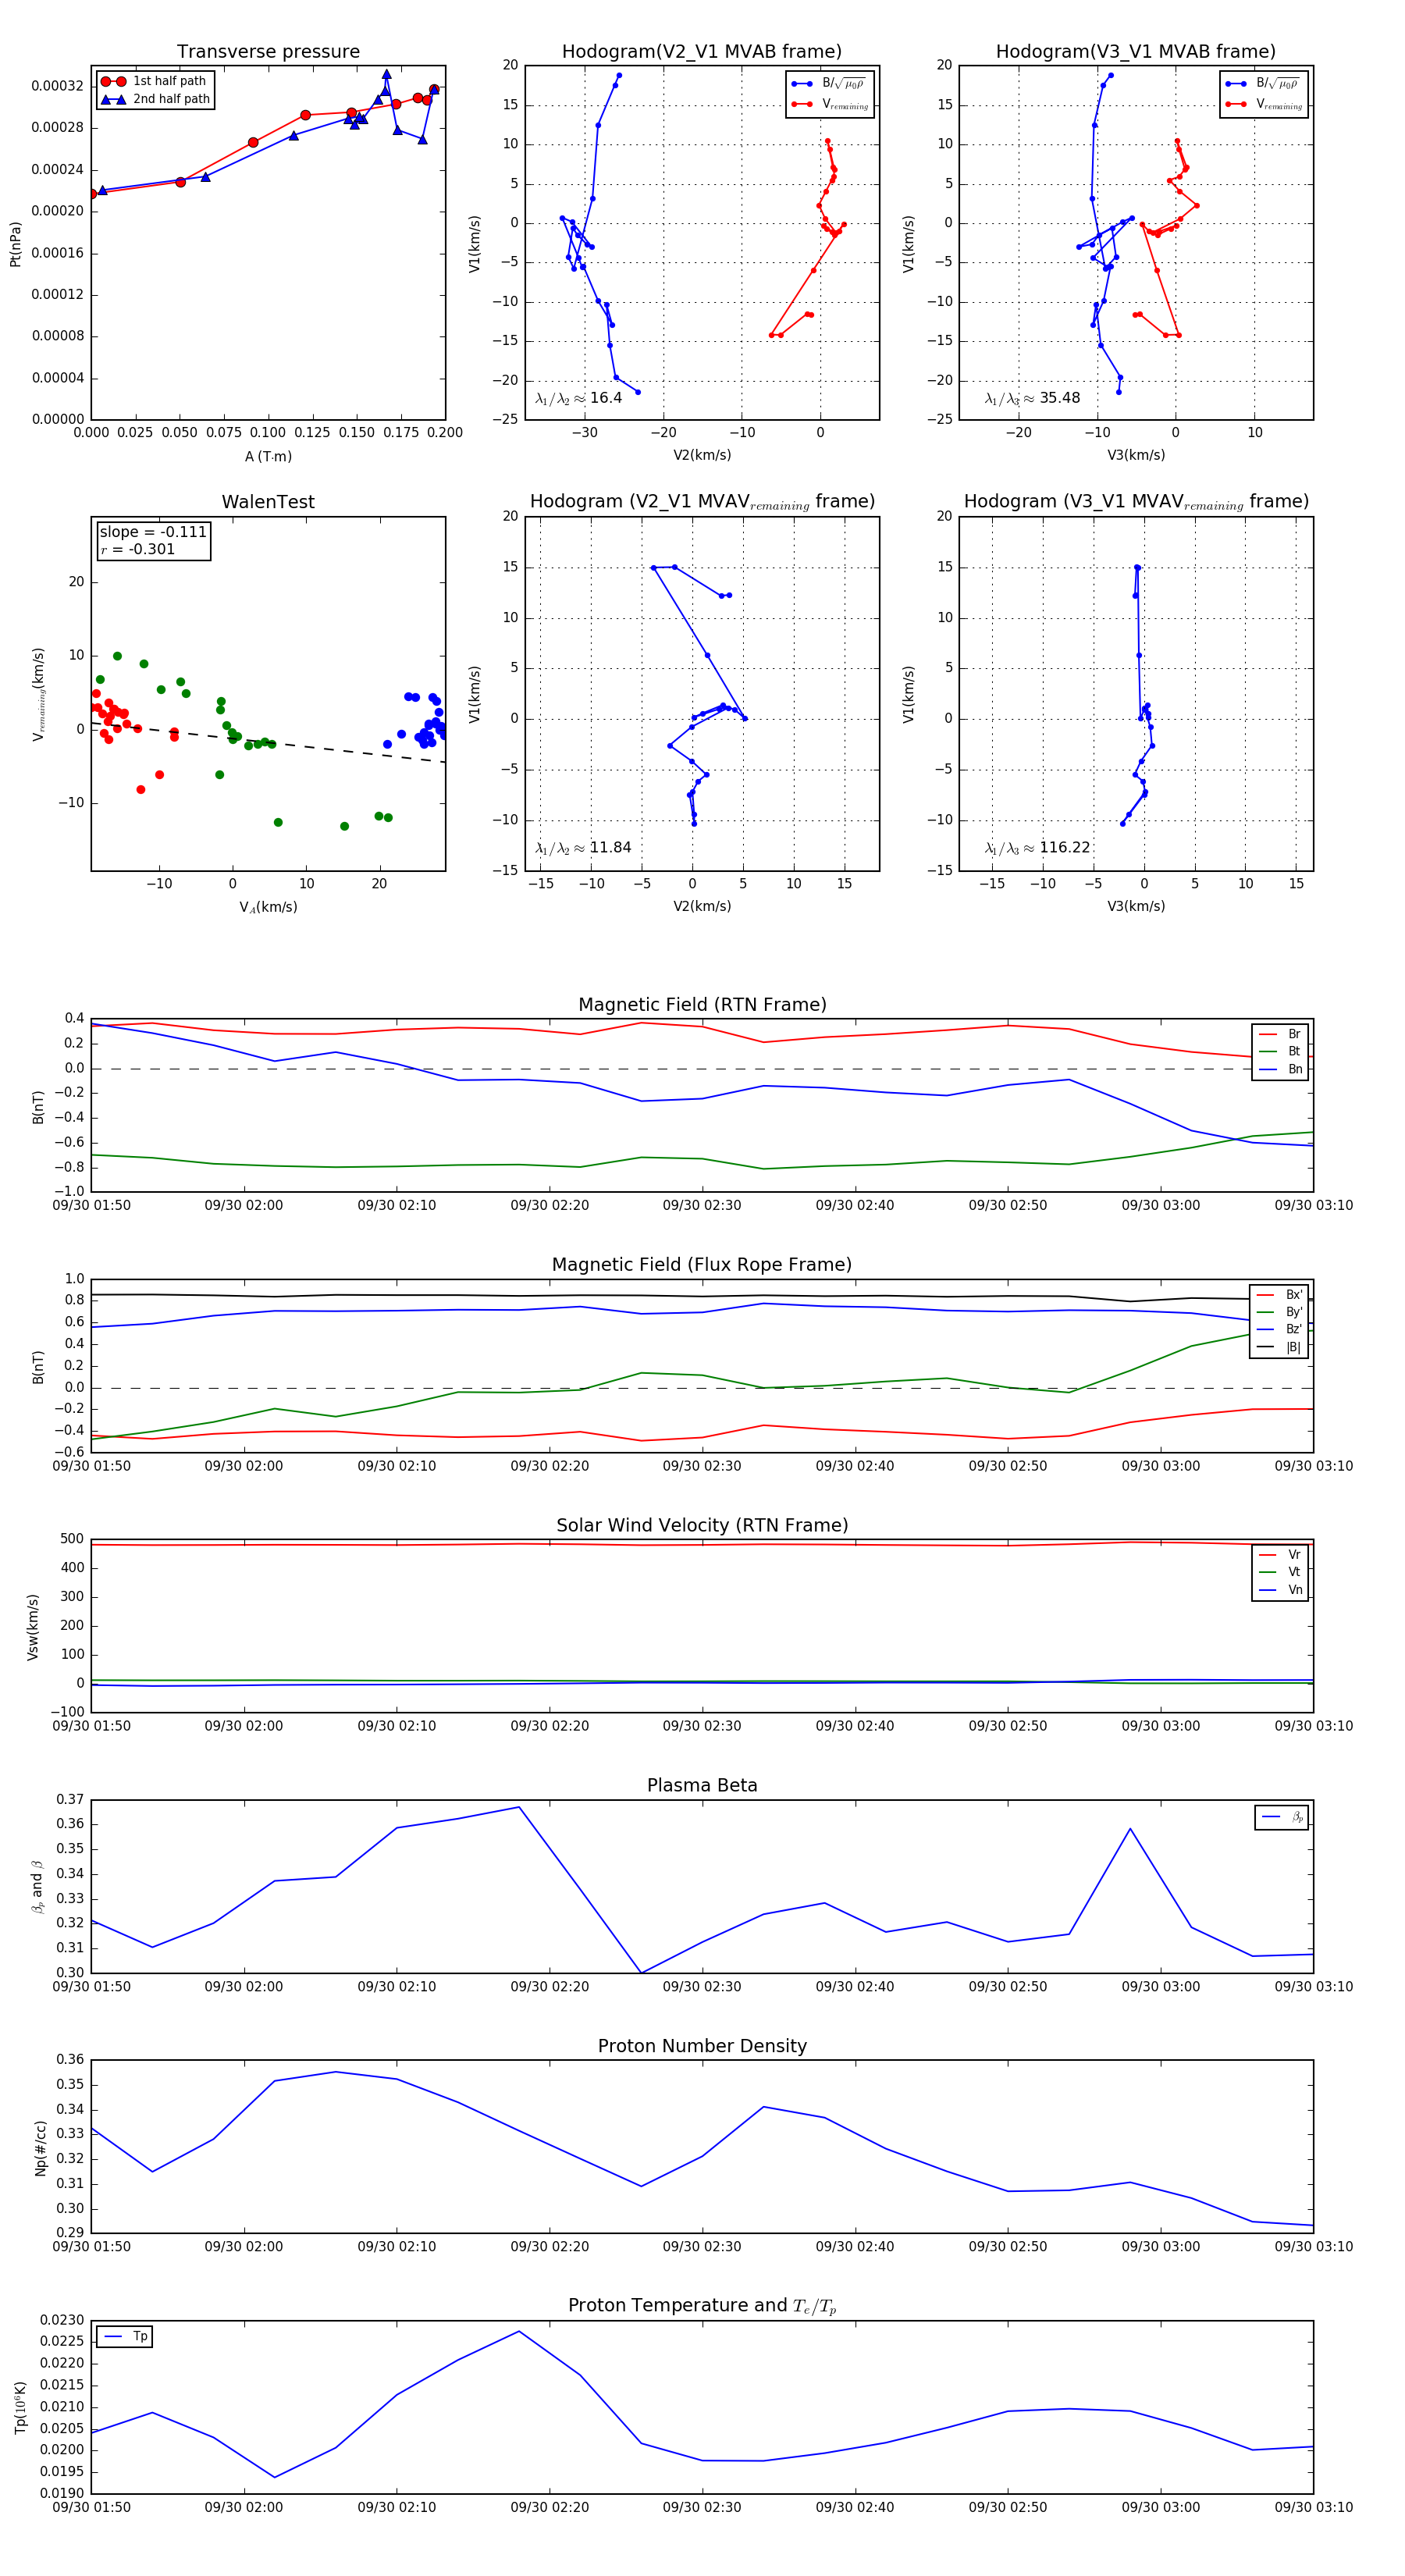Click the "Vsw(km/s)" y-axis label
The width and height of the screenshot is (1405, 2576).
click(x=33, y=1627)
